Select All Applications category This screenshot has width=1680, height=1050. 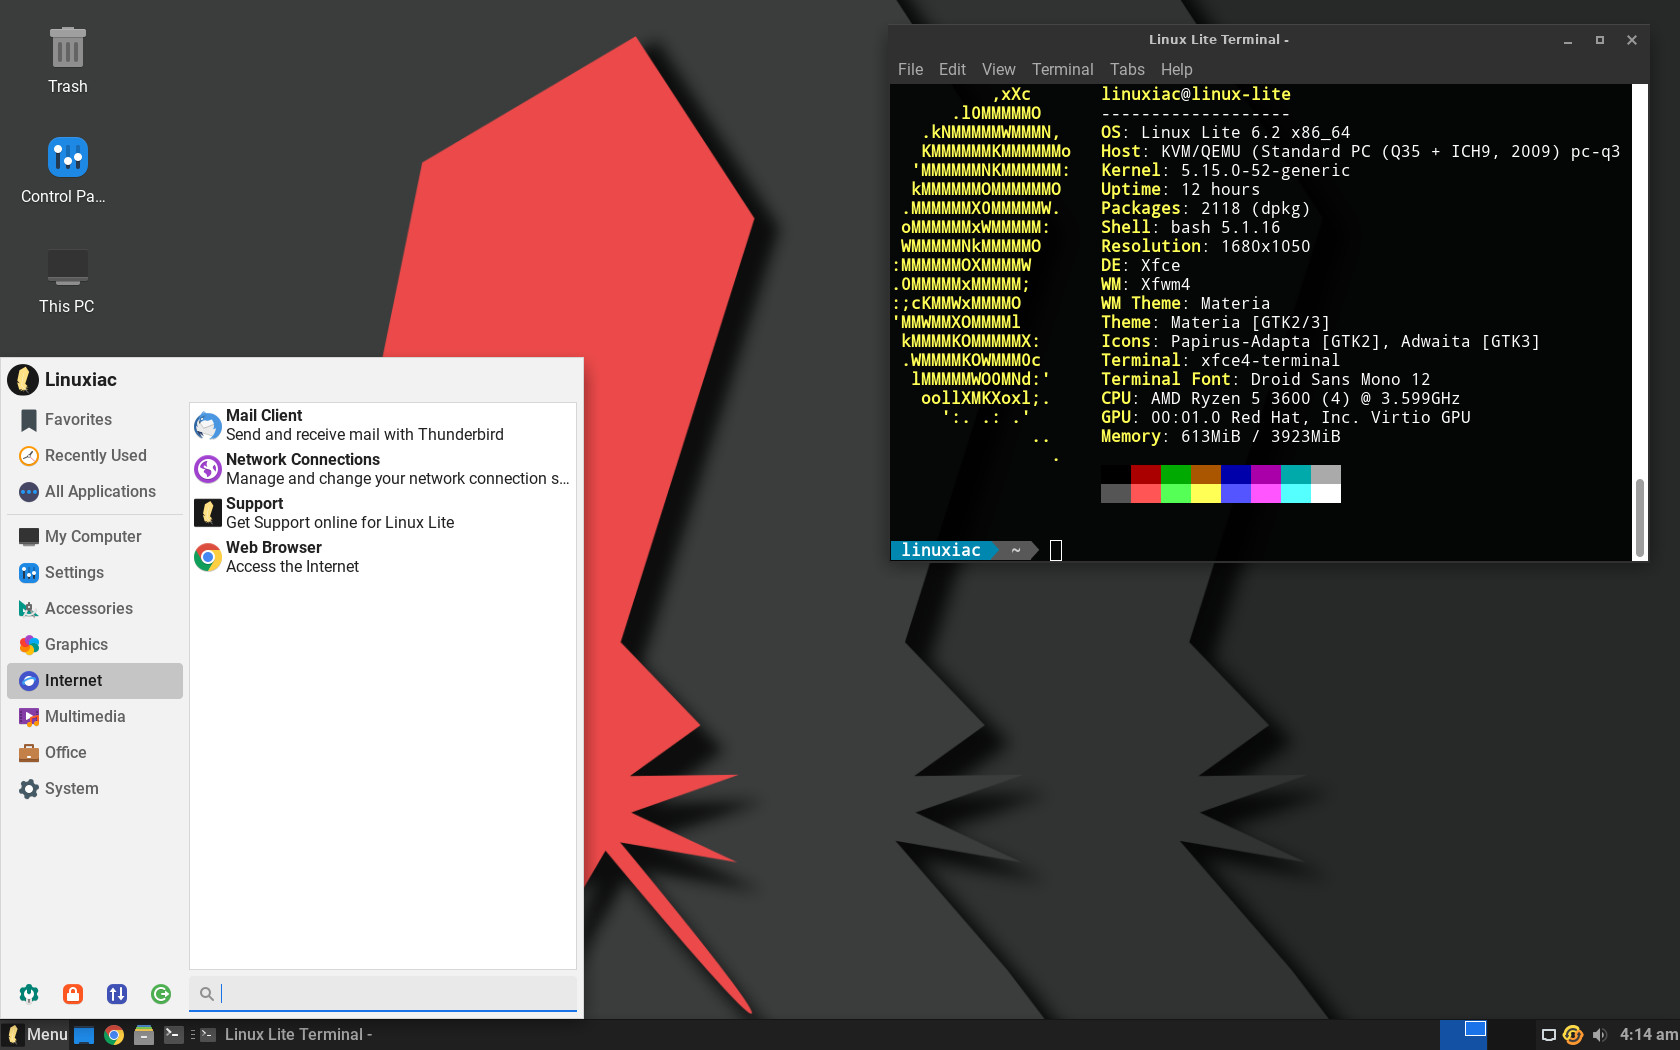click(95, 492)
